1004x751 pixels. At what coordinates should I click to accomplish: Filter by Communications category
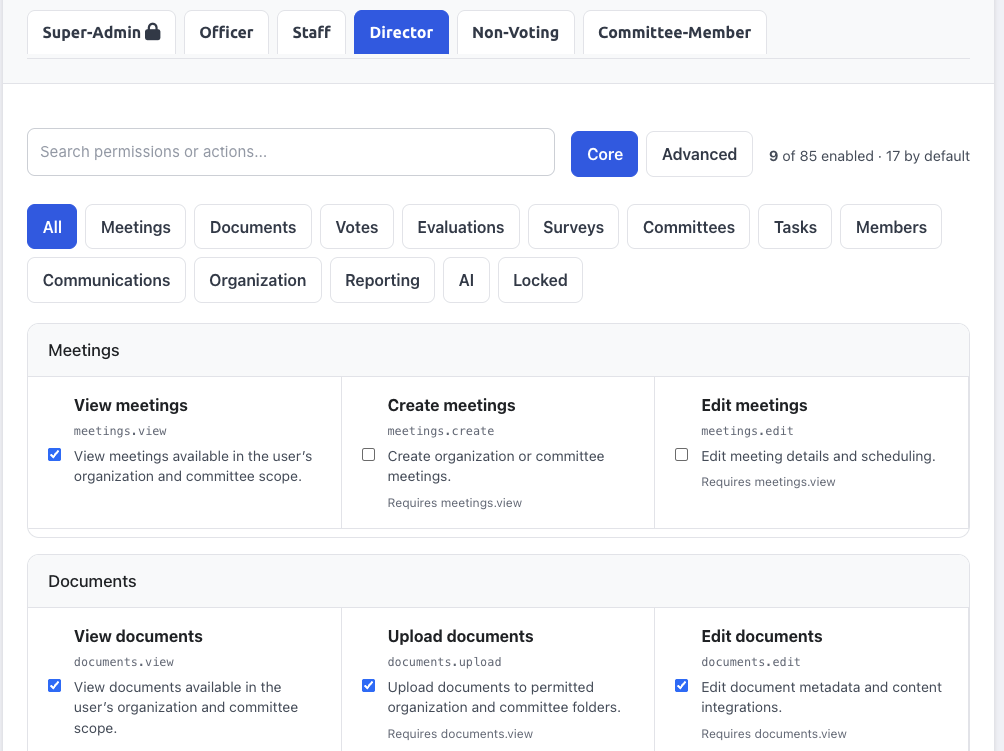(106, 280)
